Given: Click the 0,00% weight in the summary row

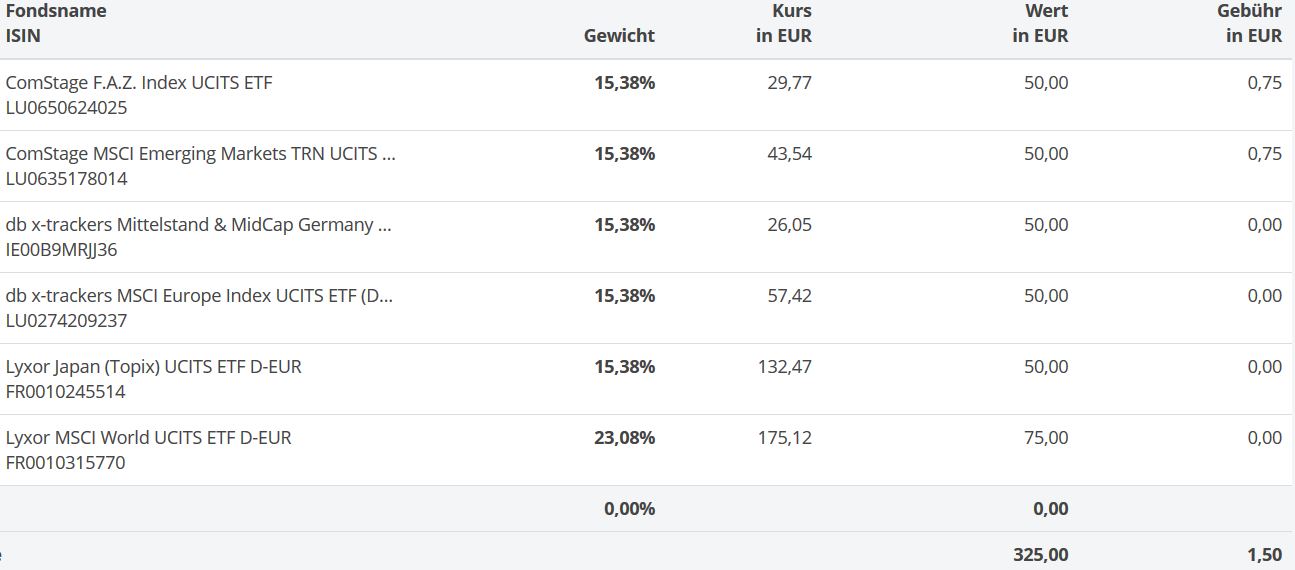Looking at the screenshot, I should [629, 509].
